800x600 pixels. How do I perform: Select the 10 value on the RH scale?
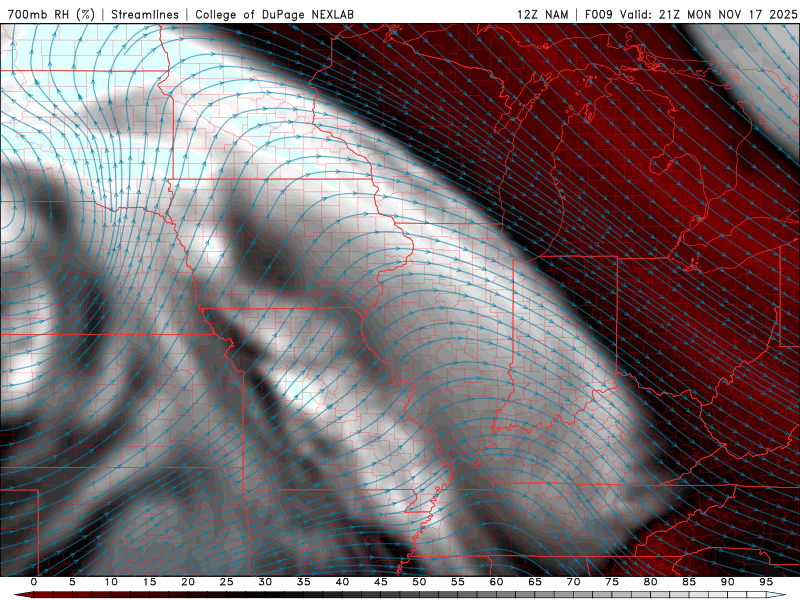(x=111, y=582)
